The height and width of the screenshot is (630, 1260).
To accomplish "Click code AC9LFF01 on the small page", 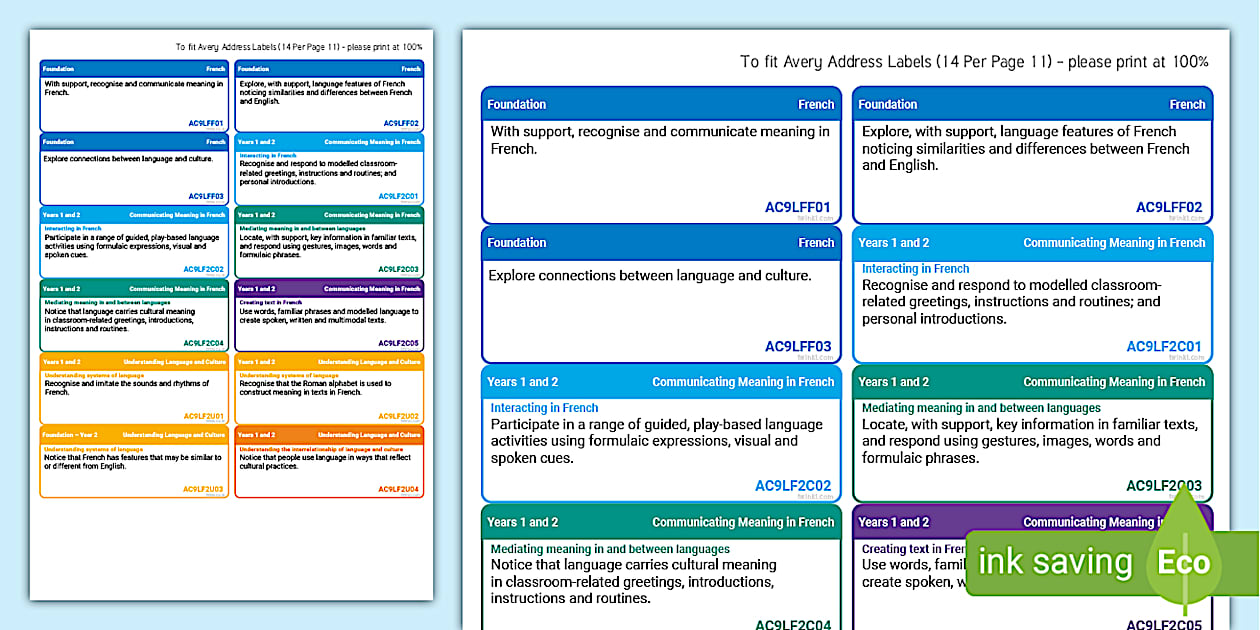I will click(207, 123).
